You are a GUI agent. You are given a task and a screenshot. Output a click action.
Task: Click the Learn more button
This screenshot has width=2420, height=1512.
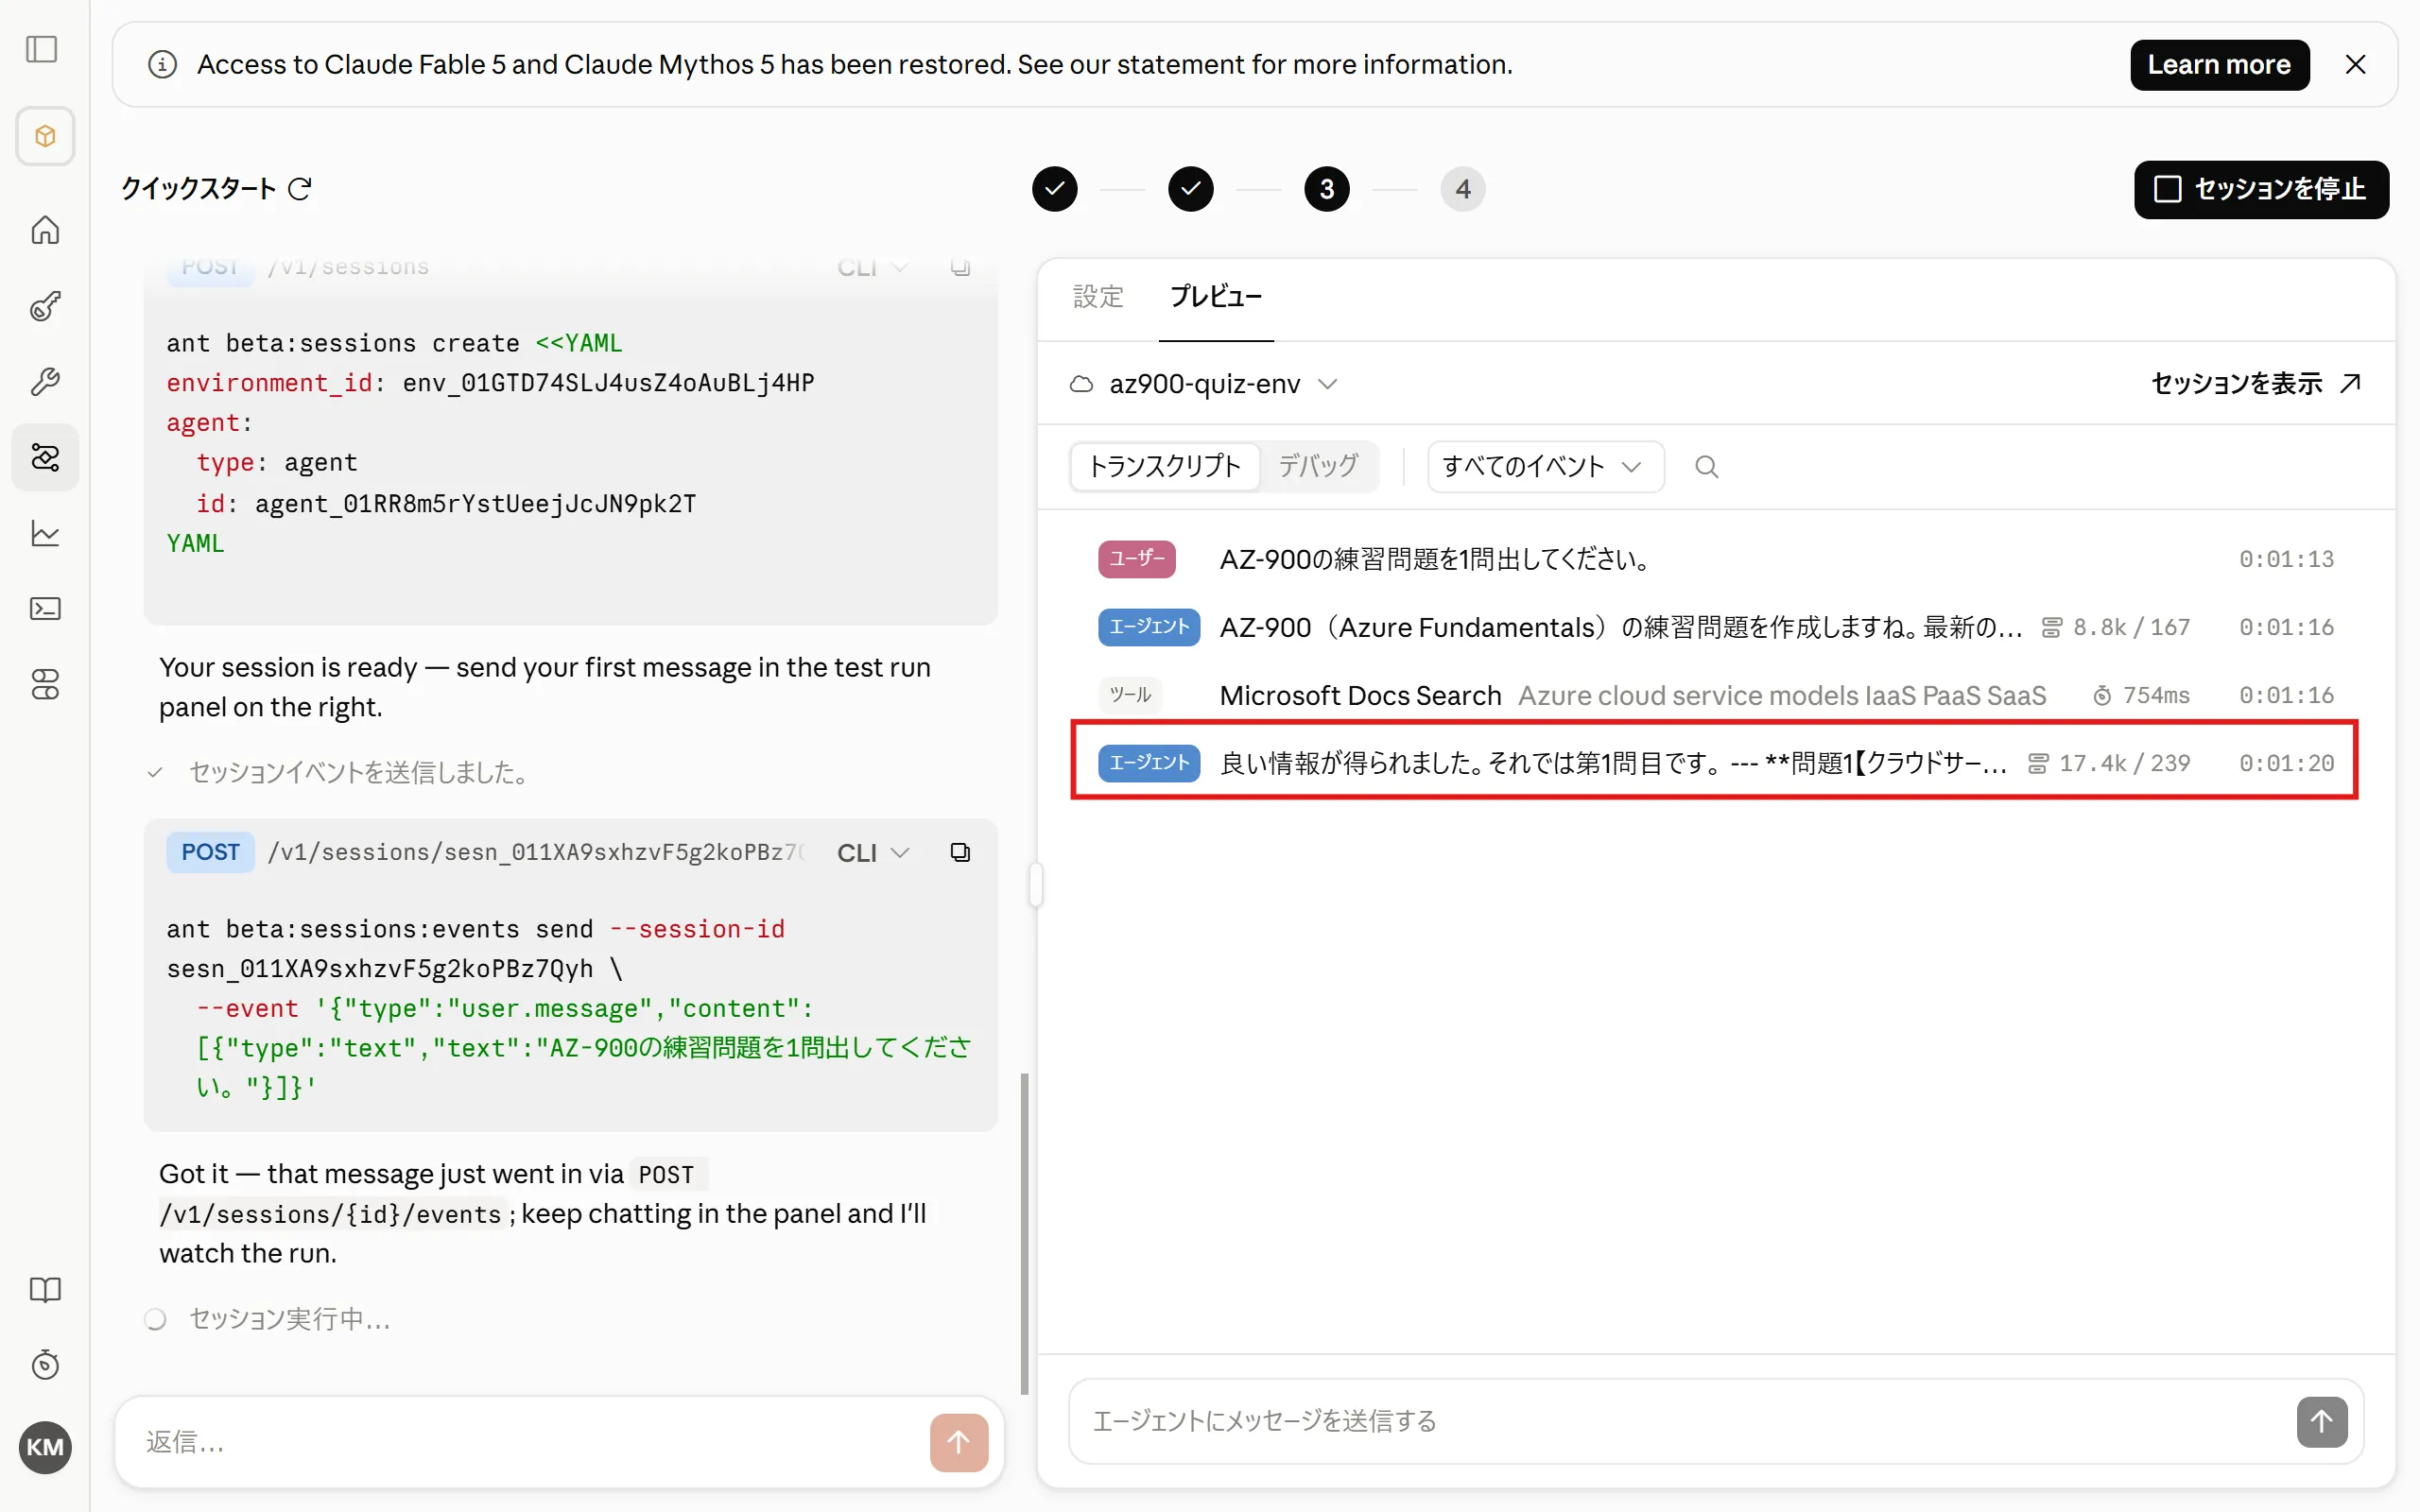tap(2219, 65)
